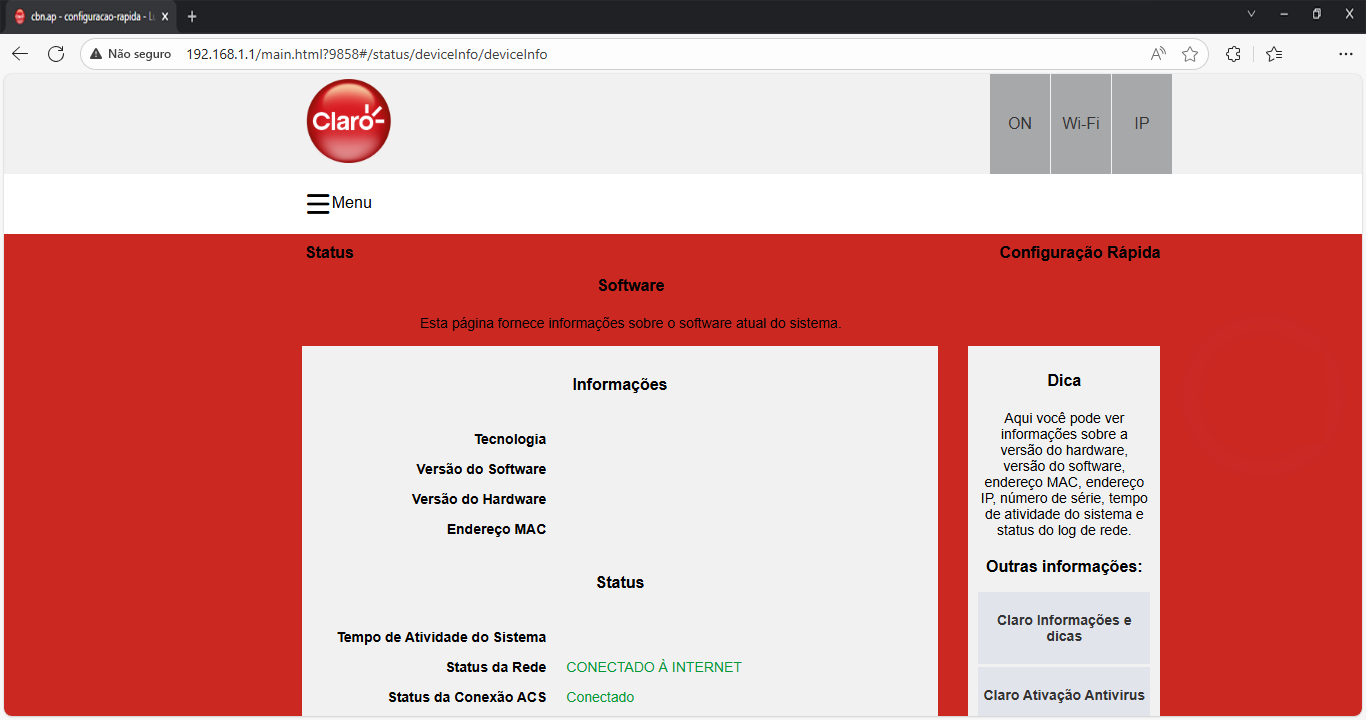Open Configuração Rápida

(x=1080, y=253)
